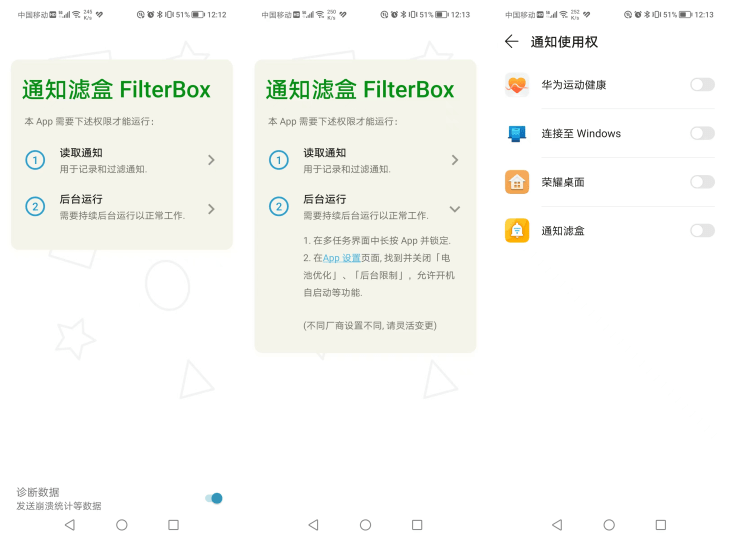Tap step 1 circle icon in middle screen
731x538 pixels.
279,160
